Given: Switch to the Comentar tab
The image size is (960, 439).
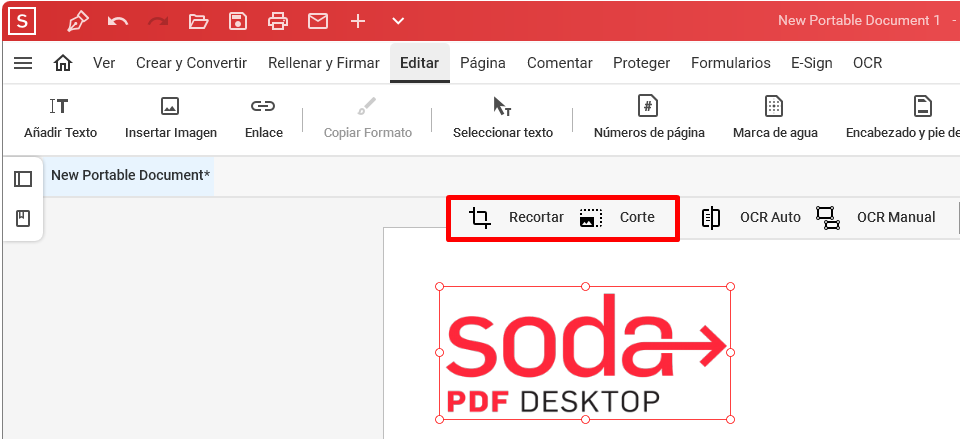Looking at the screenshot, I should tap(560, 63).
